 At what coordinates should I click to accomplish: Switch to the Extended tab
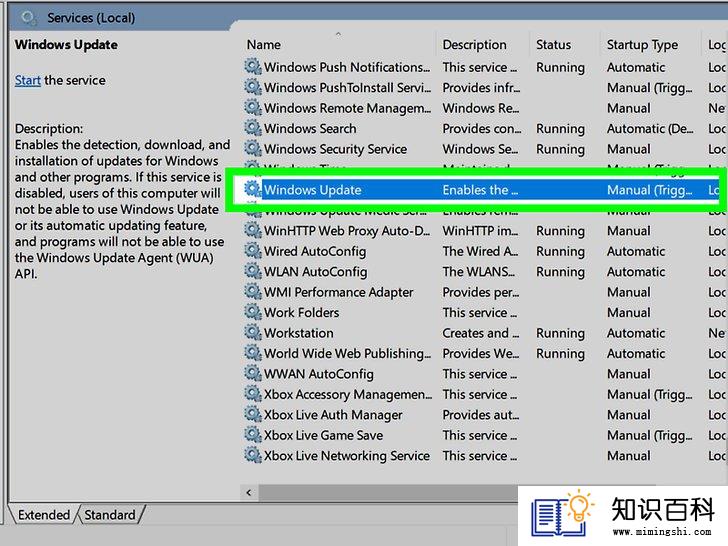[x=44, y=515]
